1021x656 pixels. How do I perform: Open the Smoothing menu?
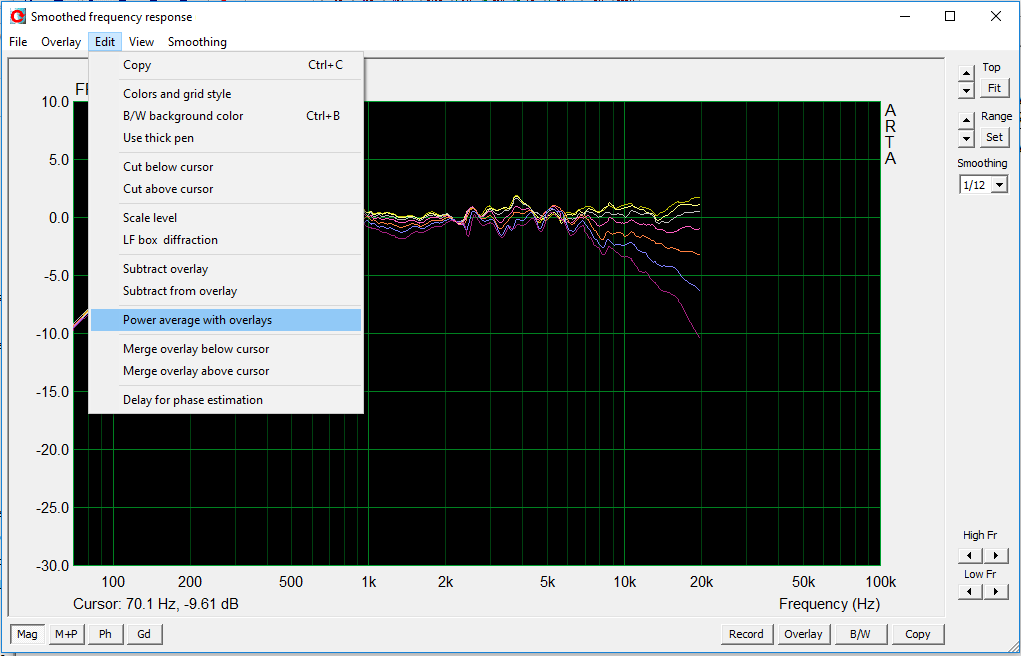tap(197, 42)
